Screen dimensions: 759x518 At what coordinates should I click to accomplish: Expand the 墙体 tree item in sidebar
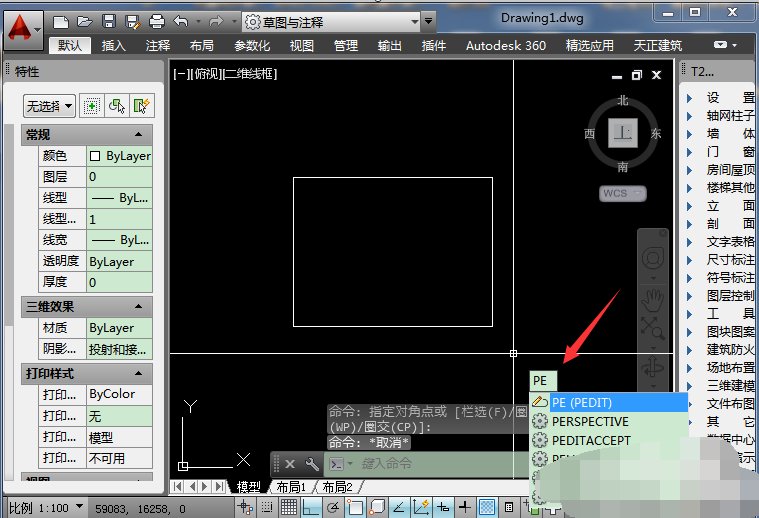tap(690, 133)
